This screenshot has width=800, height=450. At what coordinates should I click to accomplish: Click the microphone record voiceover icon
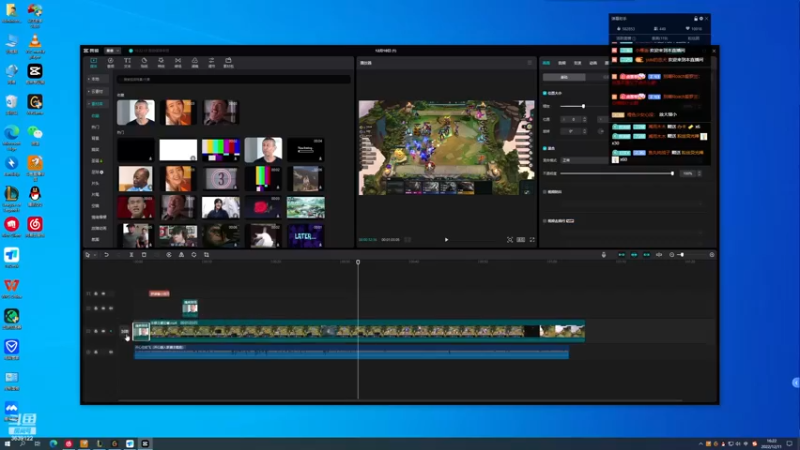coord(604,255)
